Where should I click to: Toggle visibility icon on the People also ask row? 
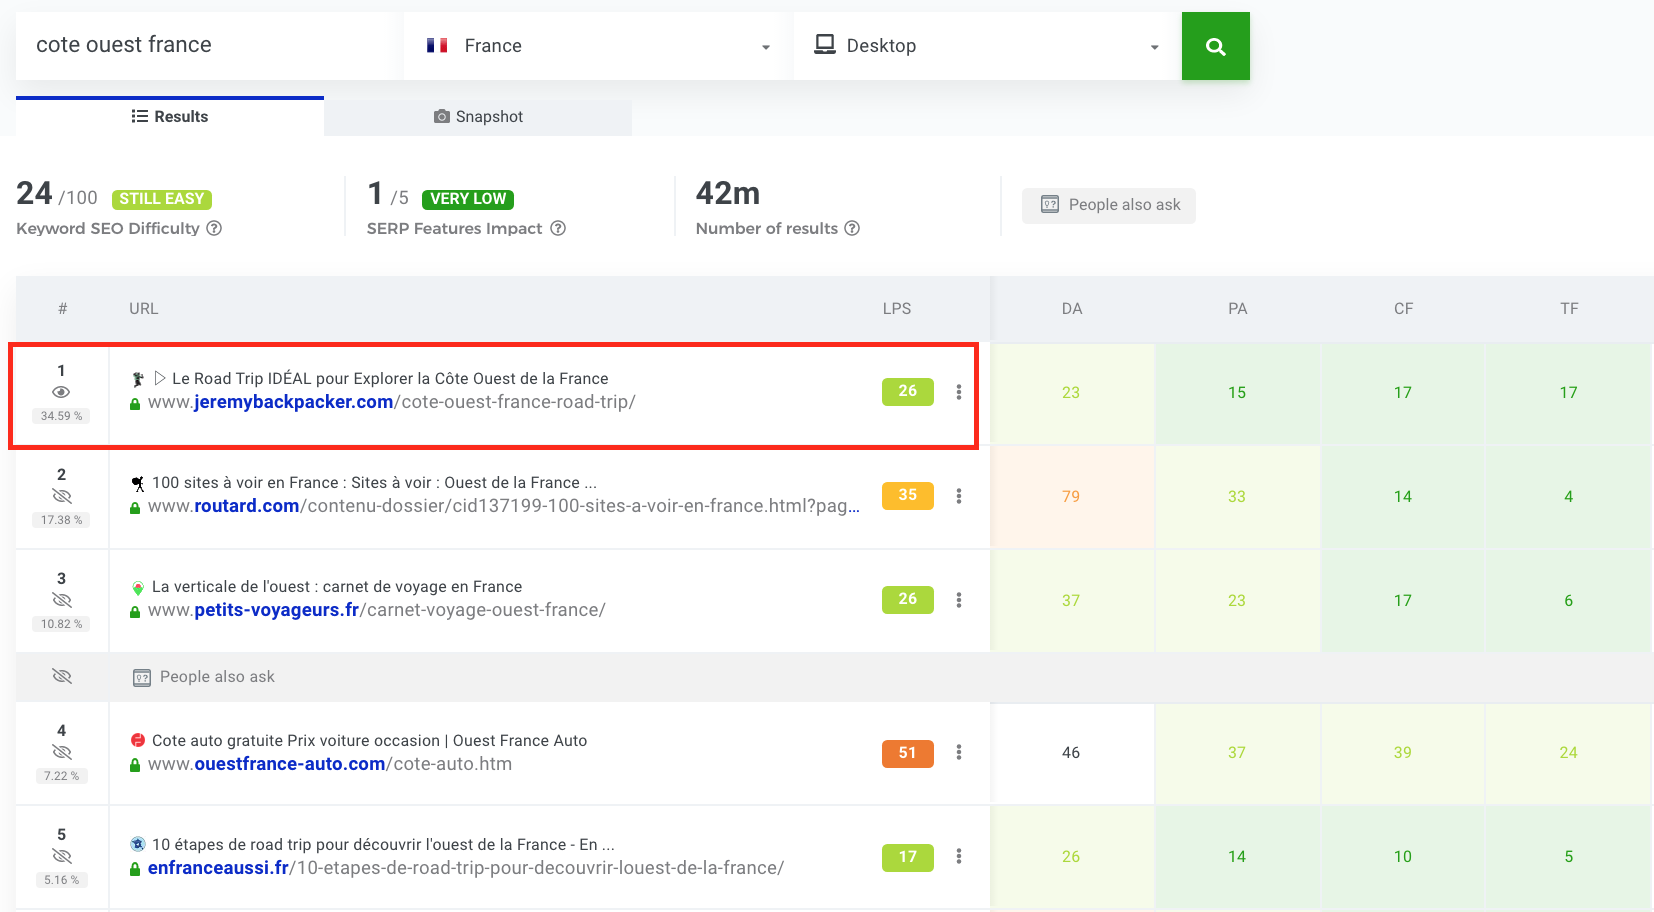pos(61,676)
